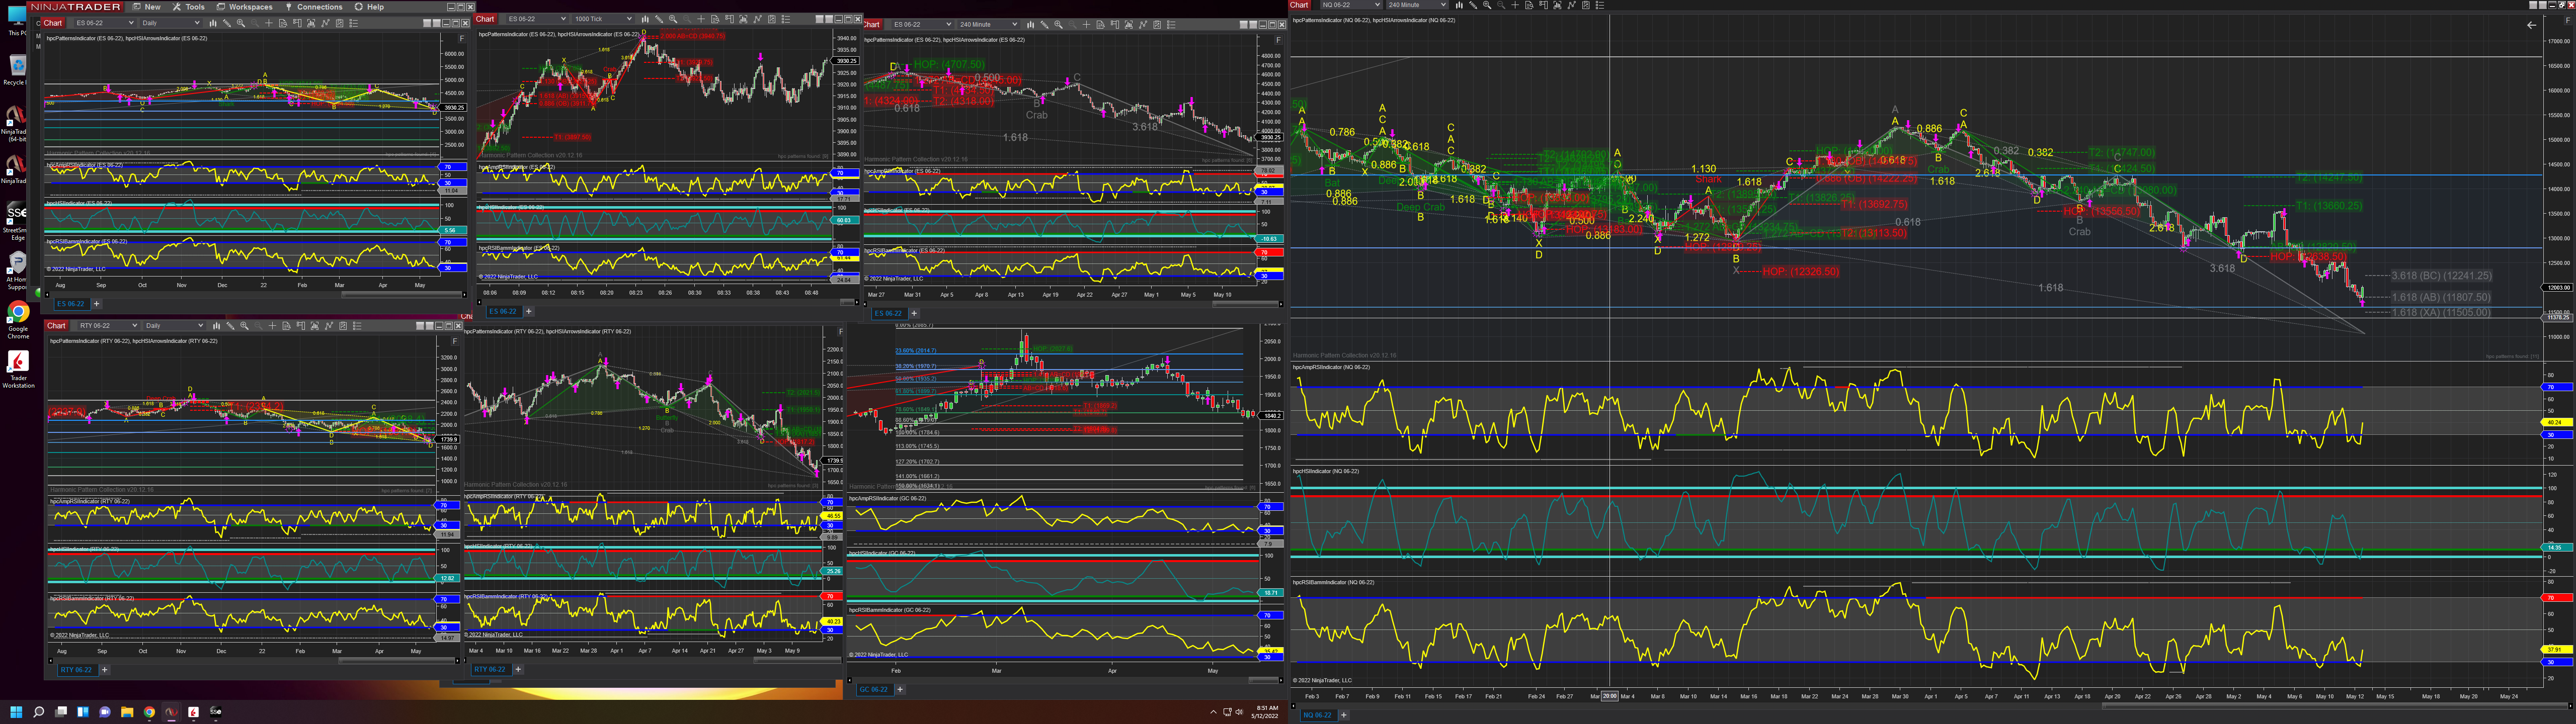Add new tab next to NQ 06-22 tab
2576x724 pixels.
click(x=1343, y=715)
